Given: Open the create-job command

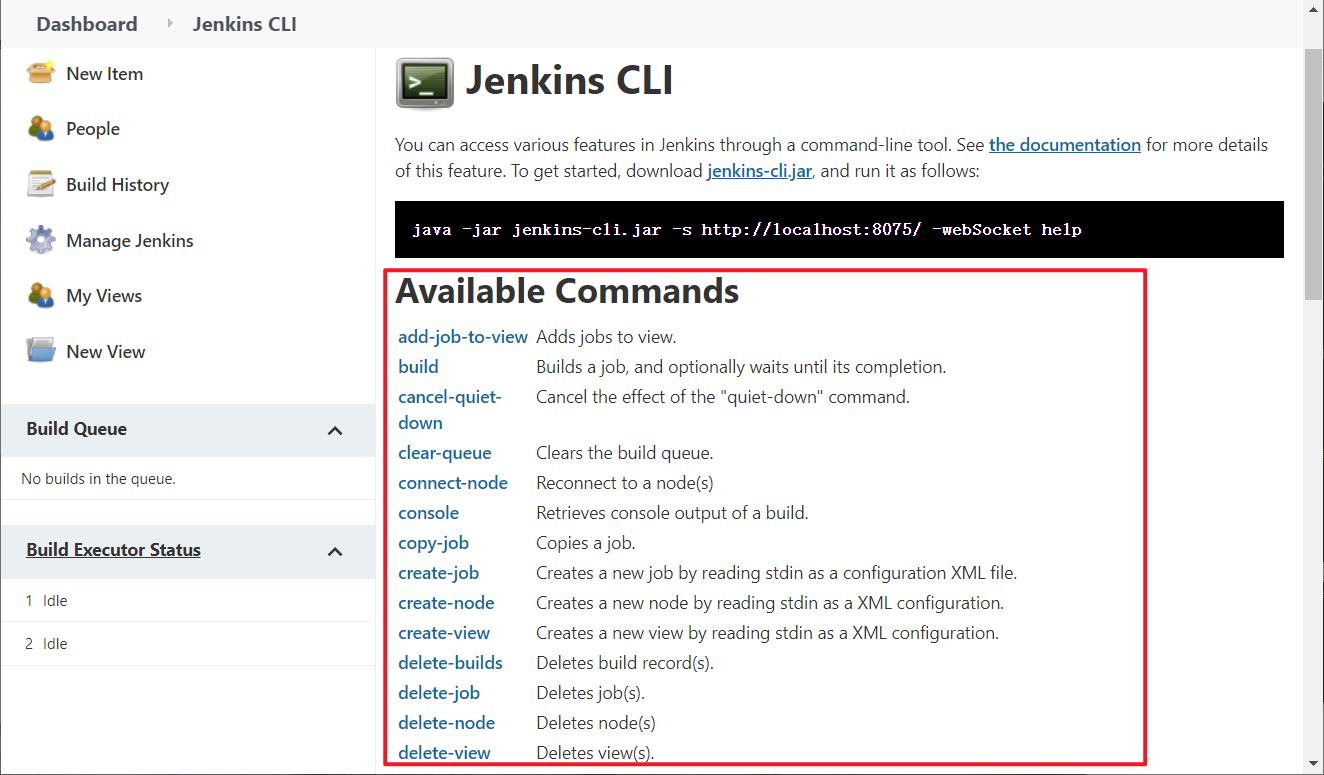Looking at the screenshot, I should [438, 573].
